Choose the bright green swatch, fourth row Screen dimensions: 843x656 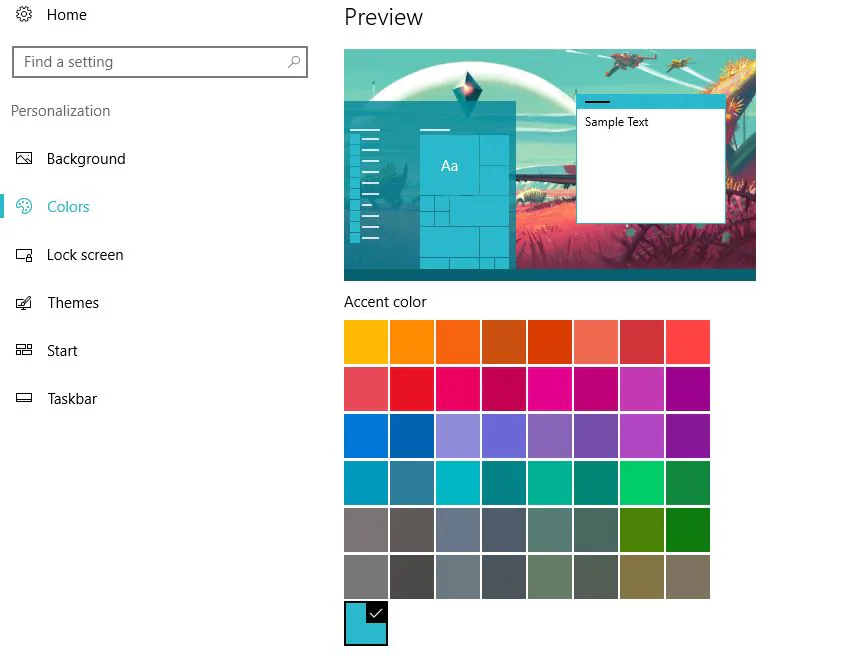click(x=641, y=483)
